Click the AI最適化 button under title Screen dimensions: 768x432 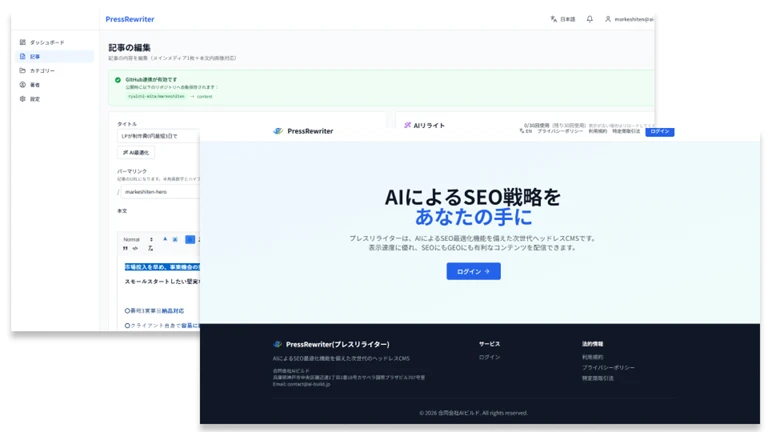(x=136, y=152)
